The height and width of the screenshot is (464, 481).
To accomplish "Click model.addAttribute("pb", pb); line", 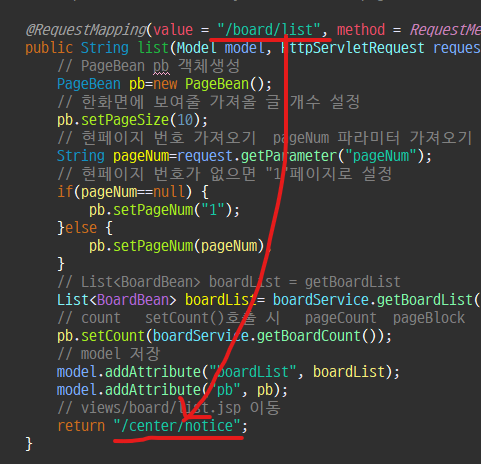I will 172,390.
